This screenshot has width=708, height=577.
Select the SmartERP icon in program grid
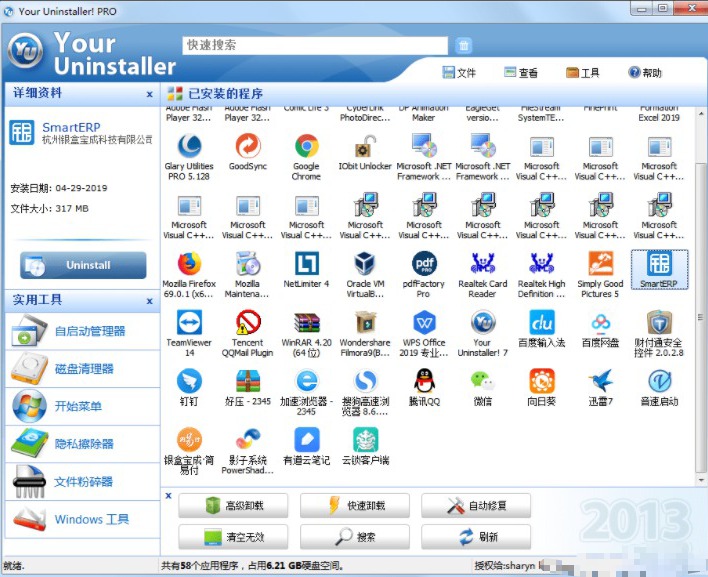[659, 270]
